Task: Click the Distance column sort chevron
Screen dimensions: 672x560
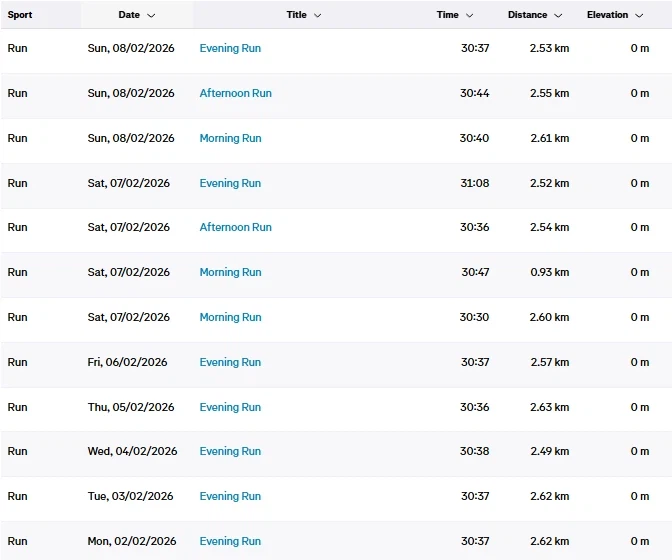Action: click(x=558, y=16)
